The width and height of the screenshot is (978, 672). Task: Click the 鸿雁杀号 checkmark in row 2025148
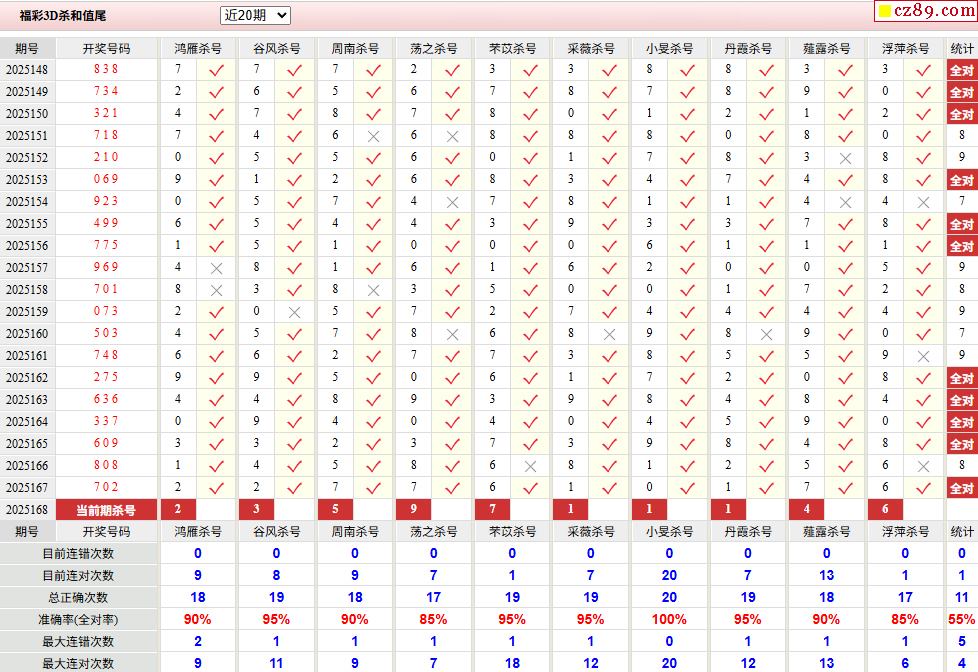(x=216, y=71)
